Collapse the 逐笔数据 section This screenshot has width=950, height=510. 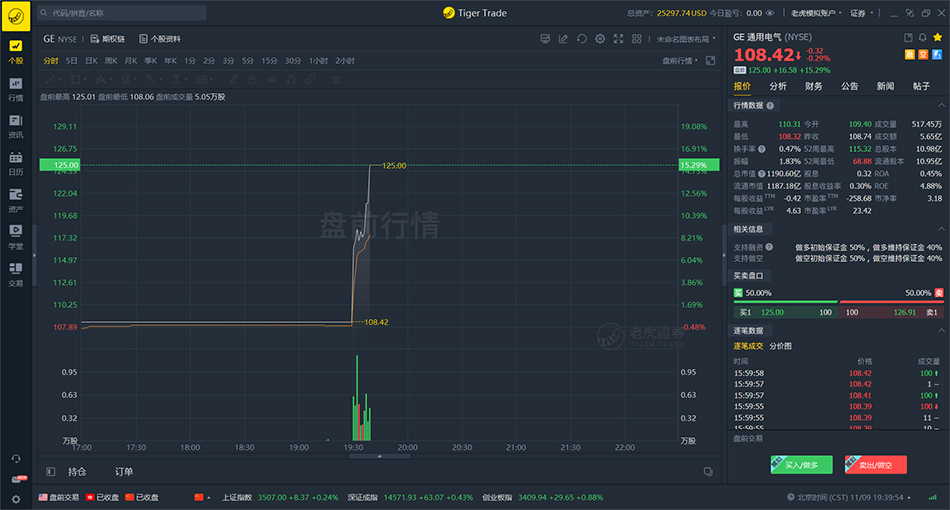click(941, 331)
